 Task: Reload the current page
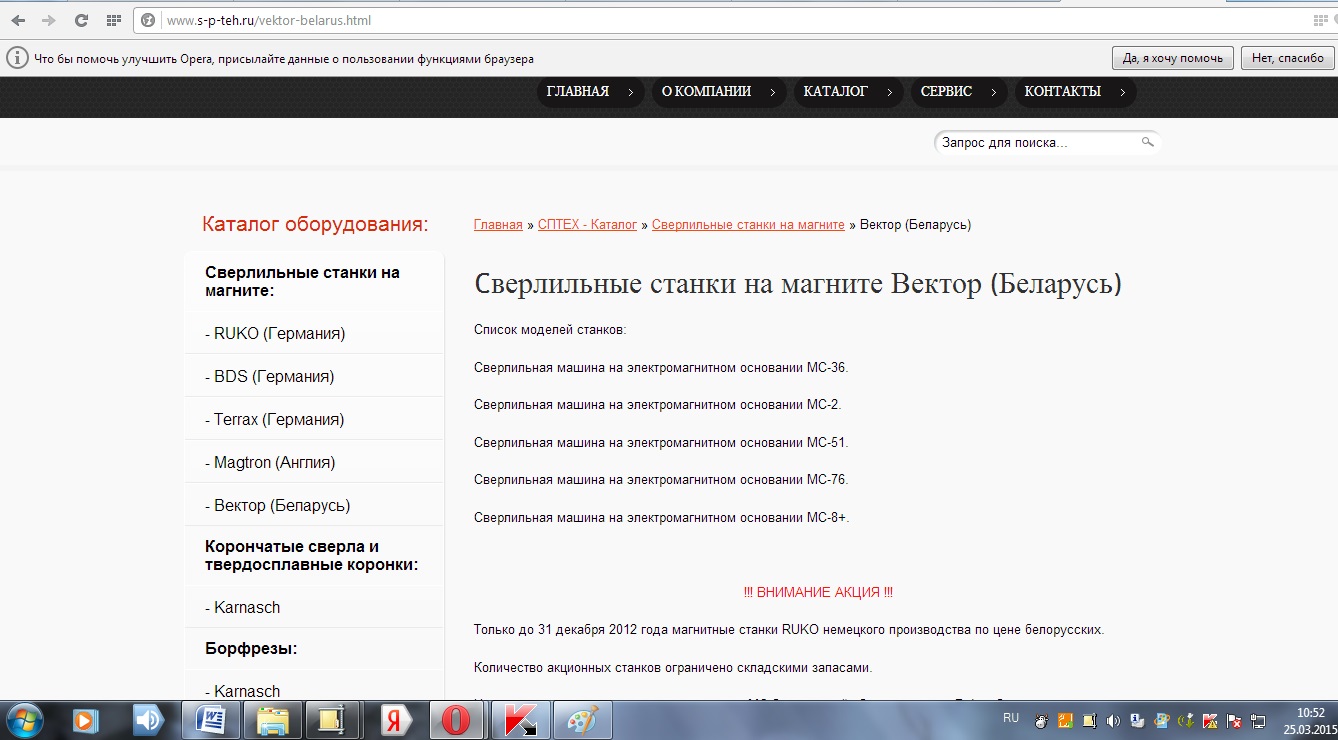[x=82, y=20]
